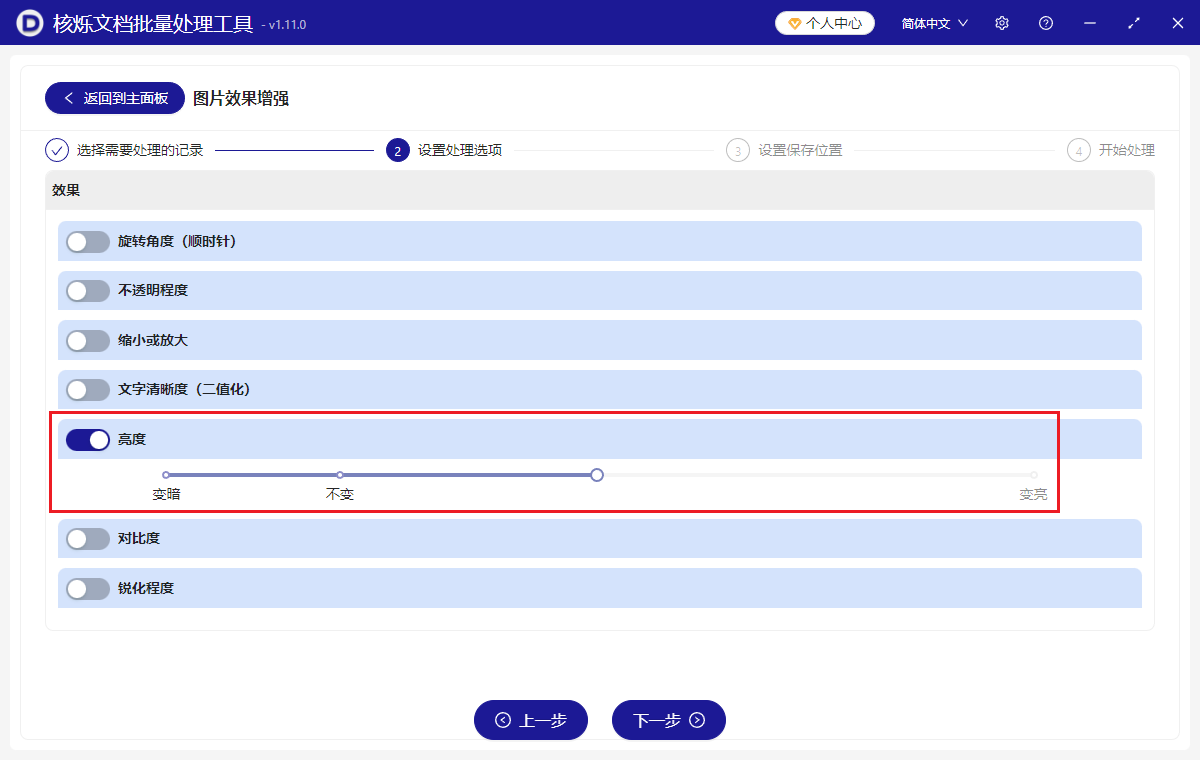Enable the 旋转角度 rotation toggle
The image size is (1200, 760).
tap(87, 241)
